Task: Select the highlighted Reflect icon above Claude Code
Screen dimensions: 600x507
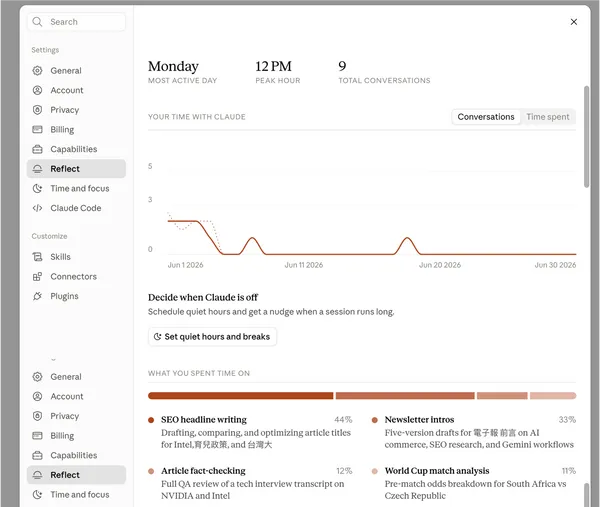Action: tap(37, 169)
